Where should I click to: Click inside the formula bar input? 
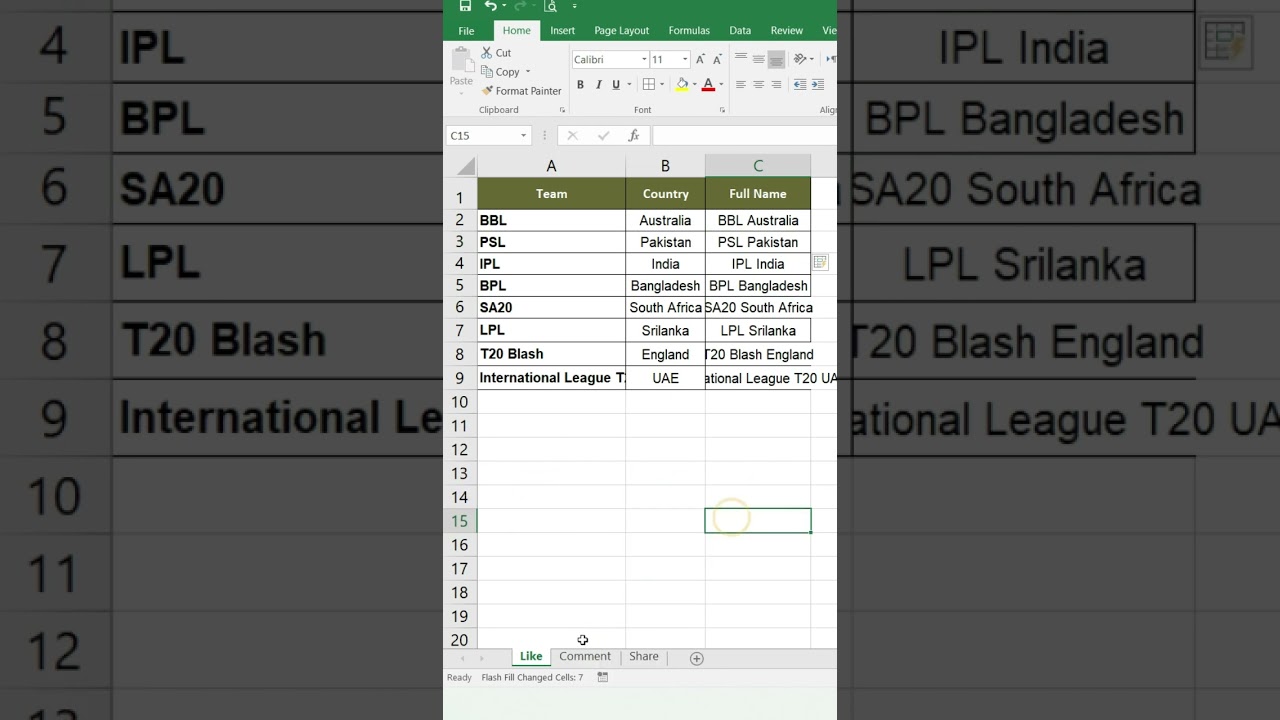(x=744, y=136)
